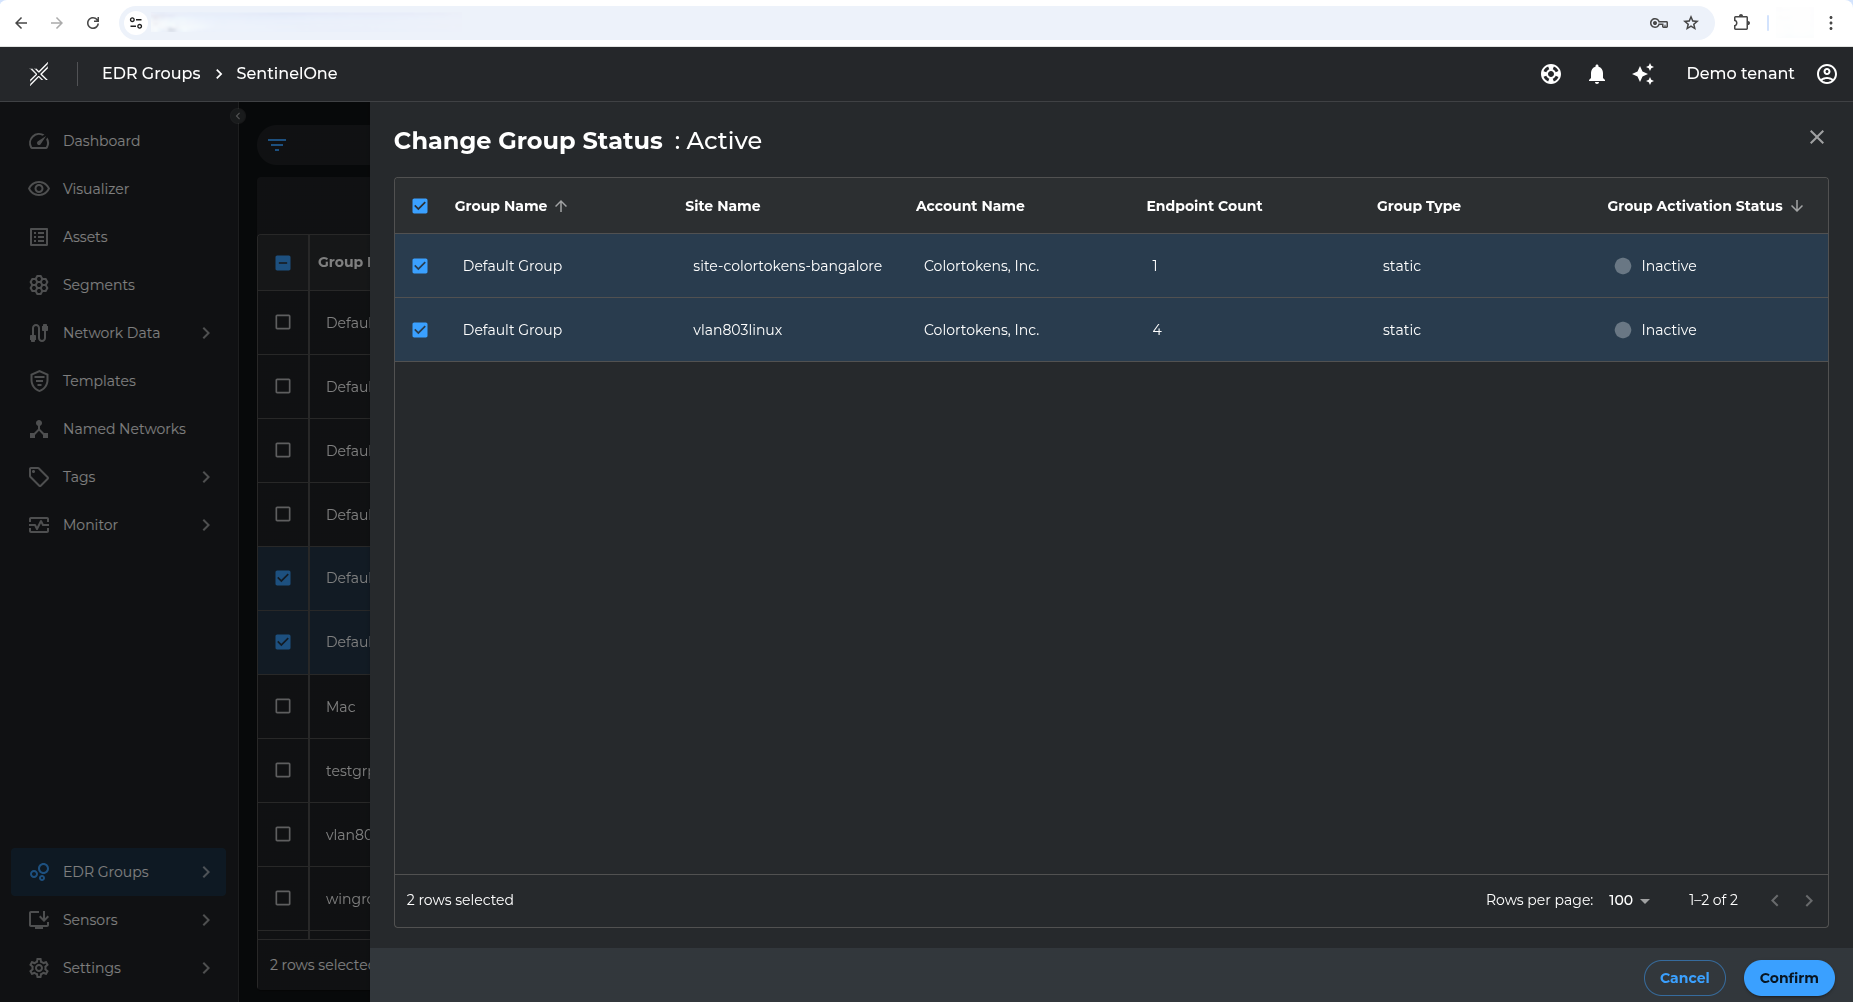Click the Visualizer eye icon in sidebar
This screenshot has width=1853, height=1002.
click(39, 189)
